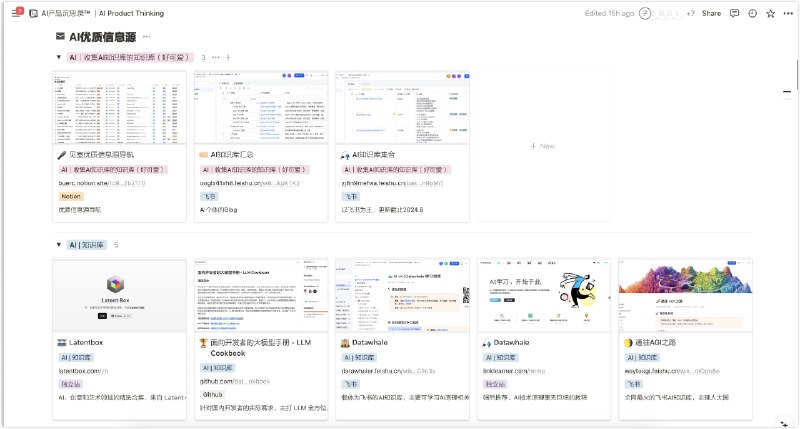Open the comments panel icon
Viewport: 800px width, 429px height.
(734, 14)
